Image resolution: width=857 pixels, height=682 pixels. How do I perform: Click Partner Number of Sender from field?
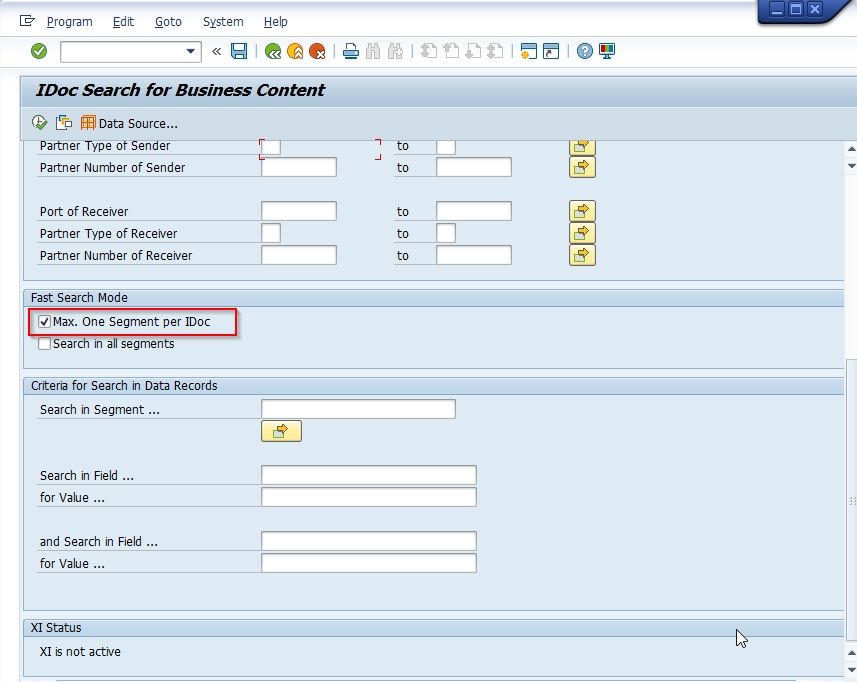pos(299,167)
